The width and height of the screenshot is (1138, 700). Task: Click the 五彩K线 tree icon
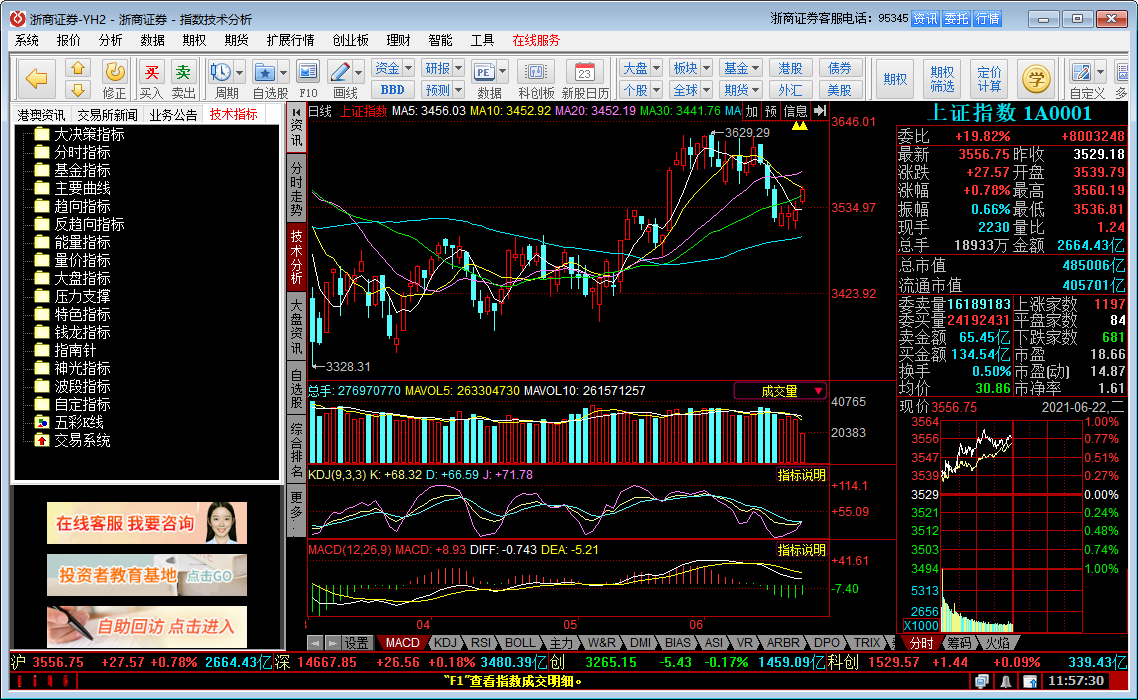(42, 423)
